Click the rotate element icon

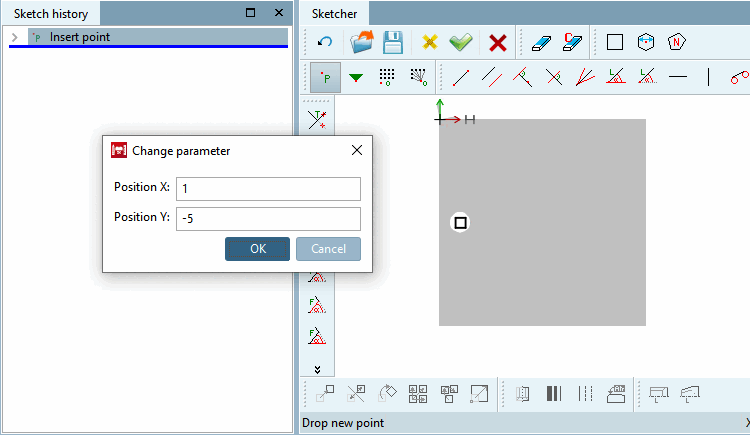387,394
